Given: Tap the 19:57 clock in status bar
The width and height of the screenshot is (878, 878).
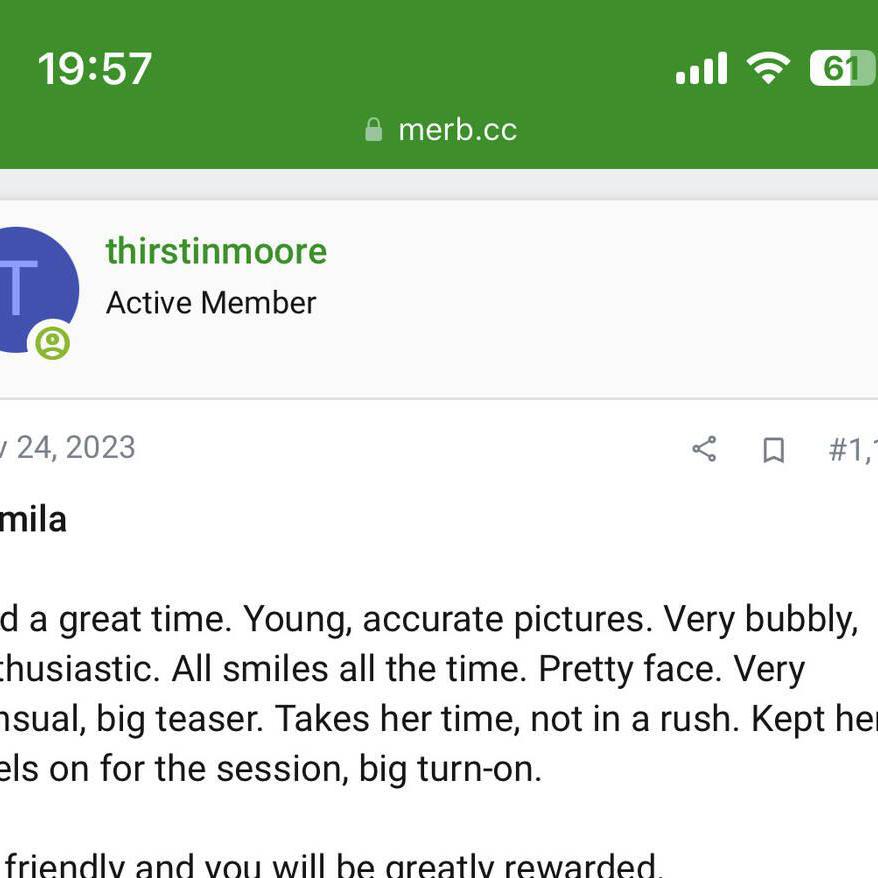Looking at the screenshot, I should 95,68.
